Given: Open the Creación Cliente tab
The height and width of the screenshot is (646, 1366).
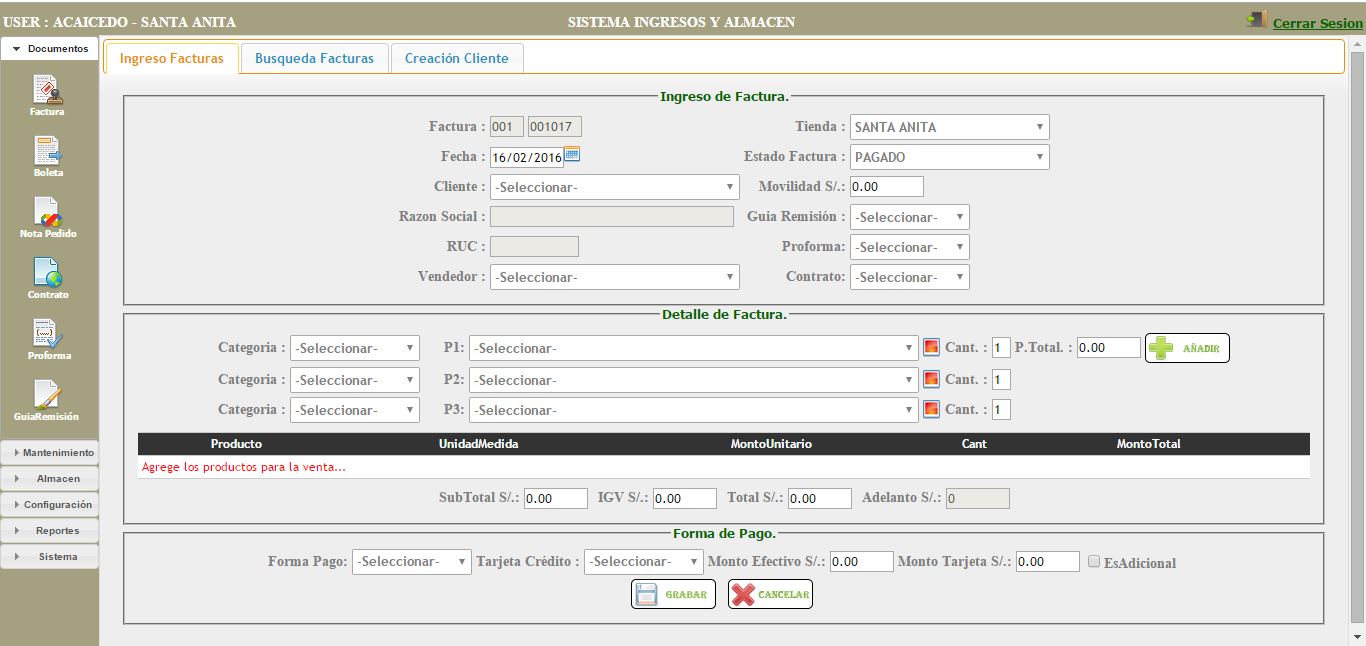Looking at the screenshot, I should [x=456, y=59].
